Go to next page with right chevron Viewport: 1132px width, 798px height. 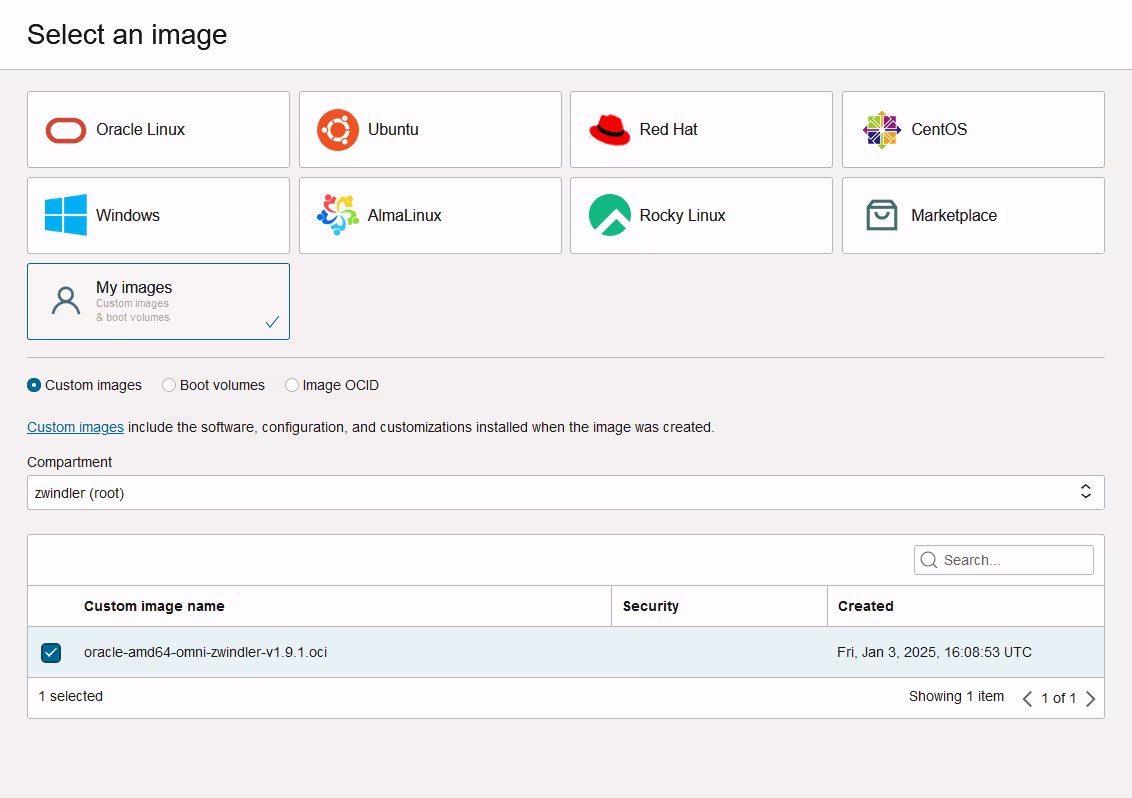coord(1091,699)
